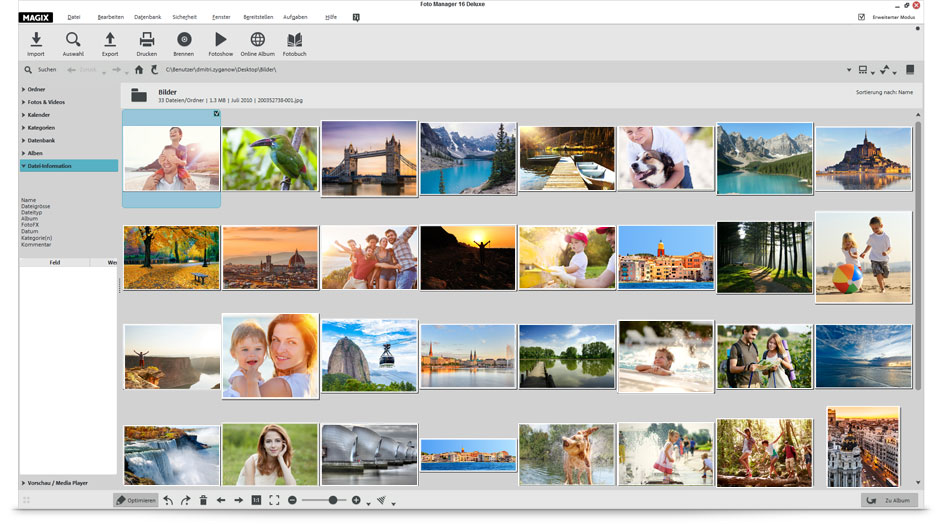Click the zoom-out minus icon
The width and height of the screenshot is (940, 524).
[x=293, y=500]
